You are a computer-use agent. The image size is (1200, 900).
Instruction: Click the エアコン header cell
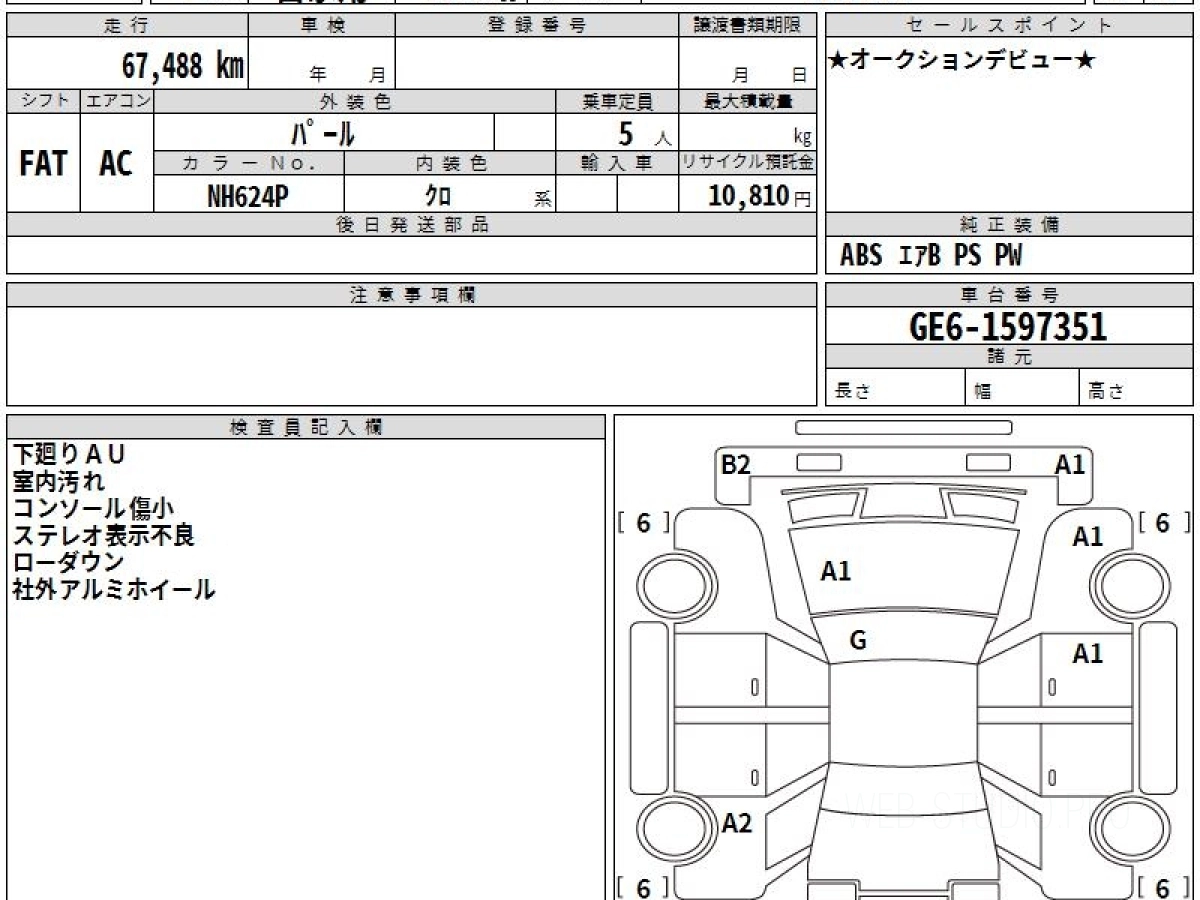pyautogui.click(x=117, y=101)
